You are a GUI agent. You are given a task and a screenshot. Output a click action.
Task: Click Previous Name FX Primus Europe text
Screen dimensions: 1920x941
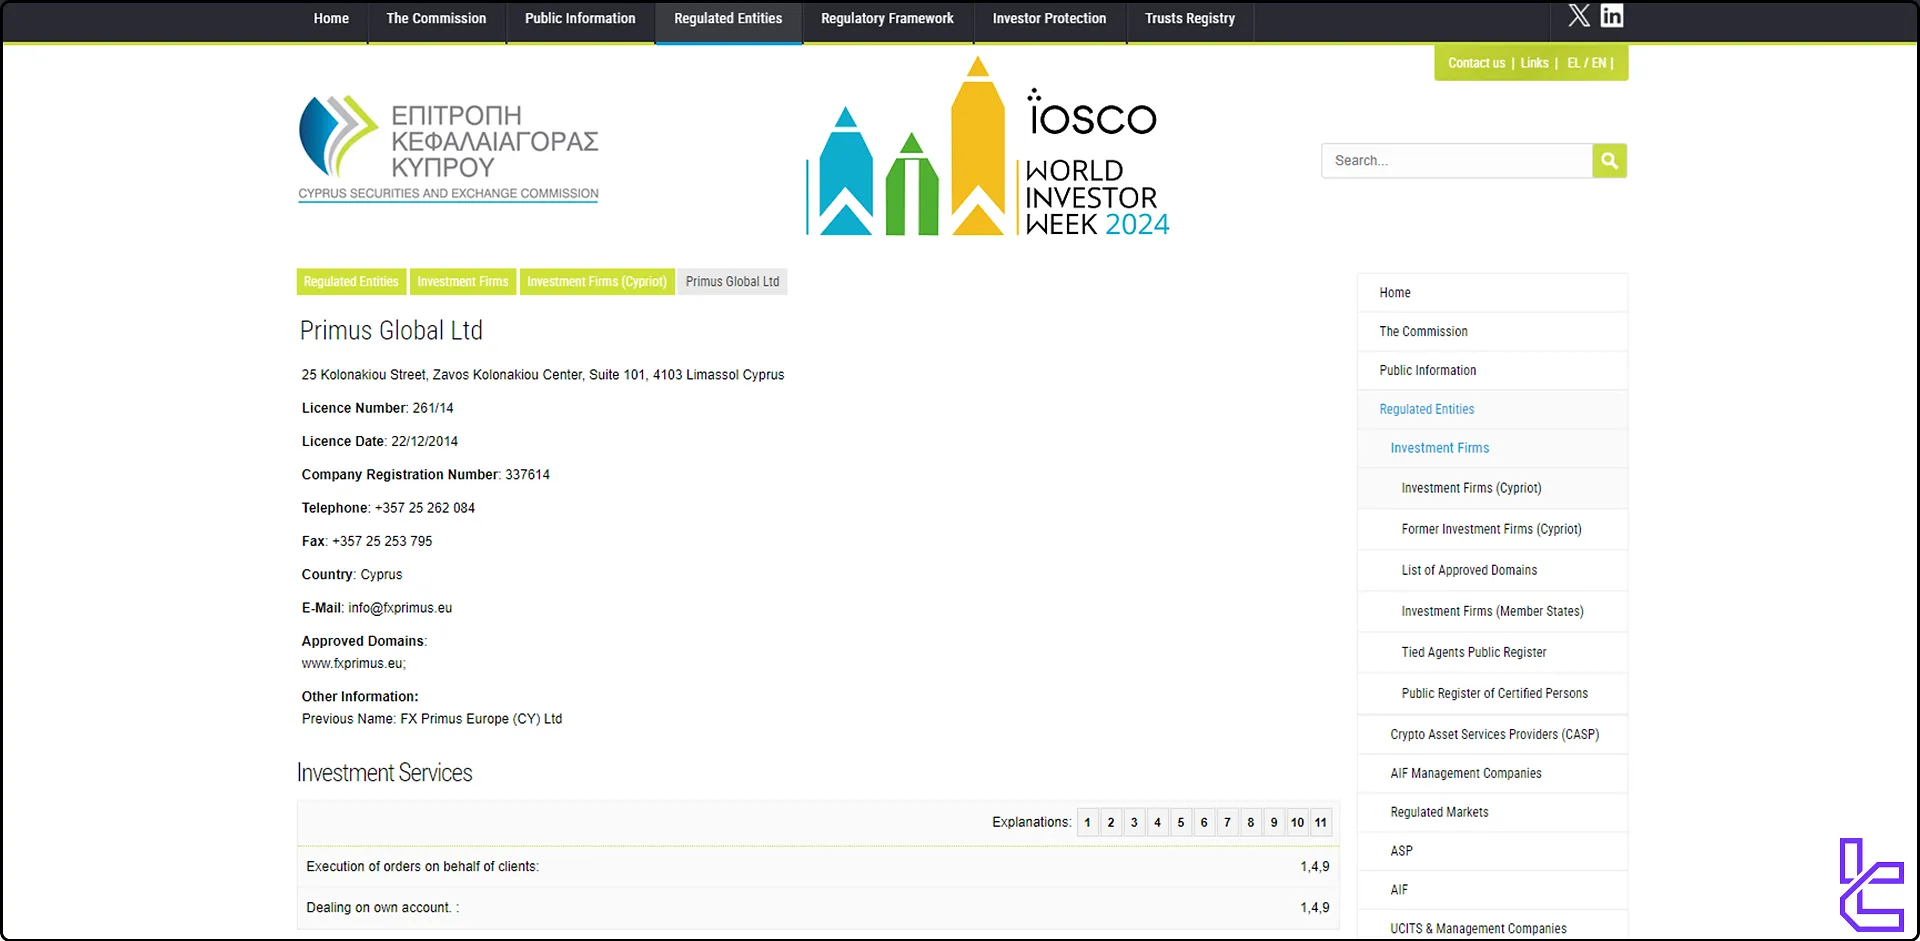[432, 719]
